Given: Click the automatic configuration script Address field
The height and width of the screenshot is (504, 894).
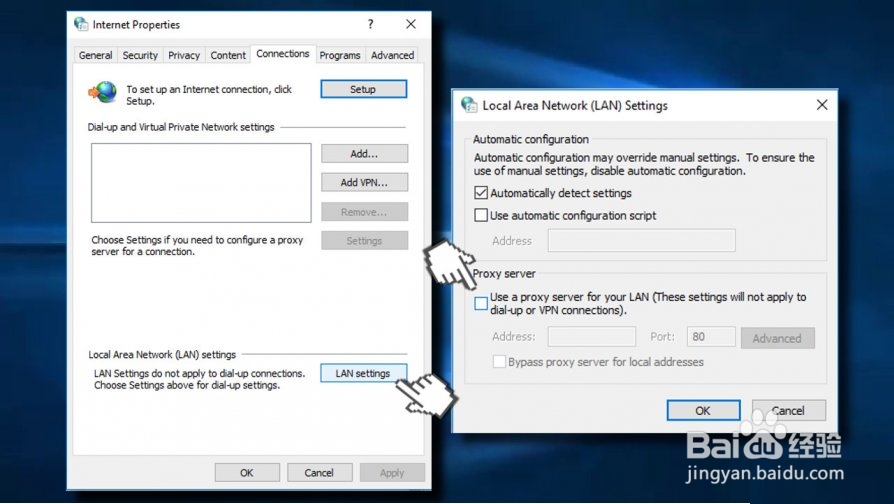Looking at the screenshot, I should (641, 241).
